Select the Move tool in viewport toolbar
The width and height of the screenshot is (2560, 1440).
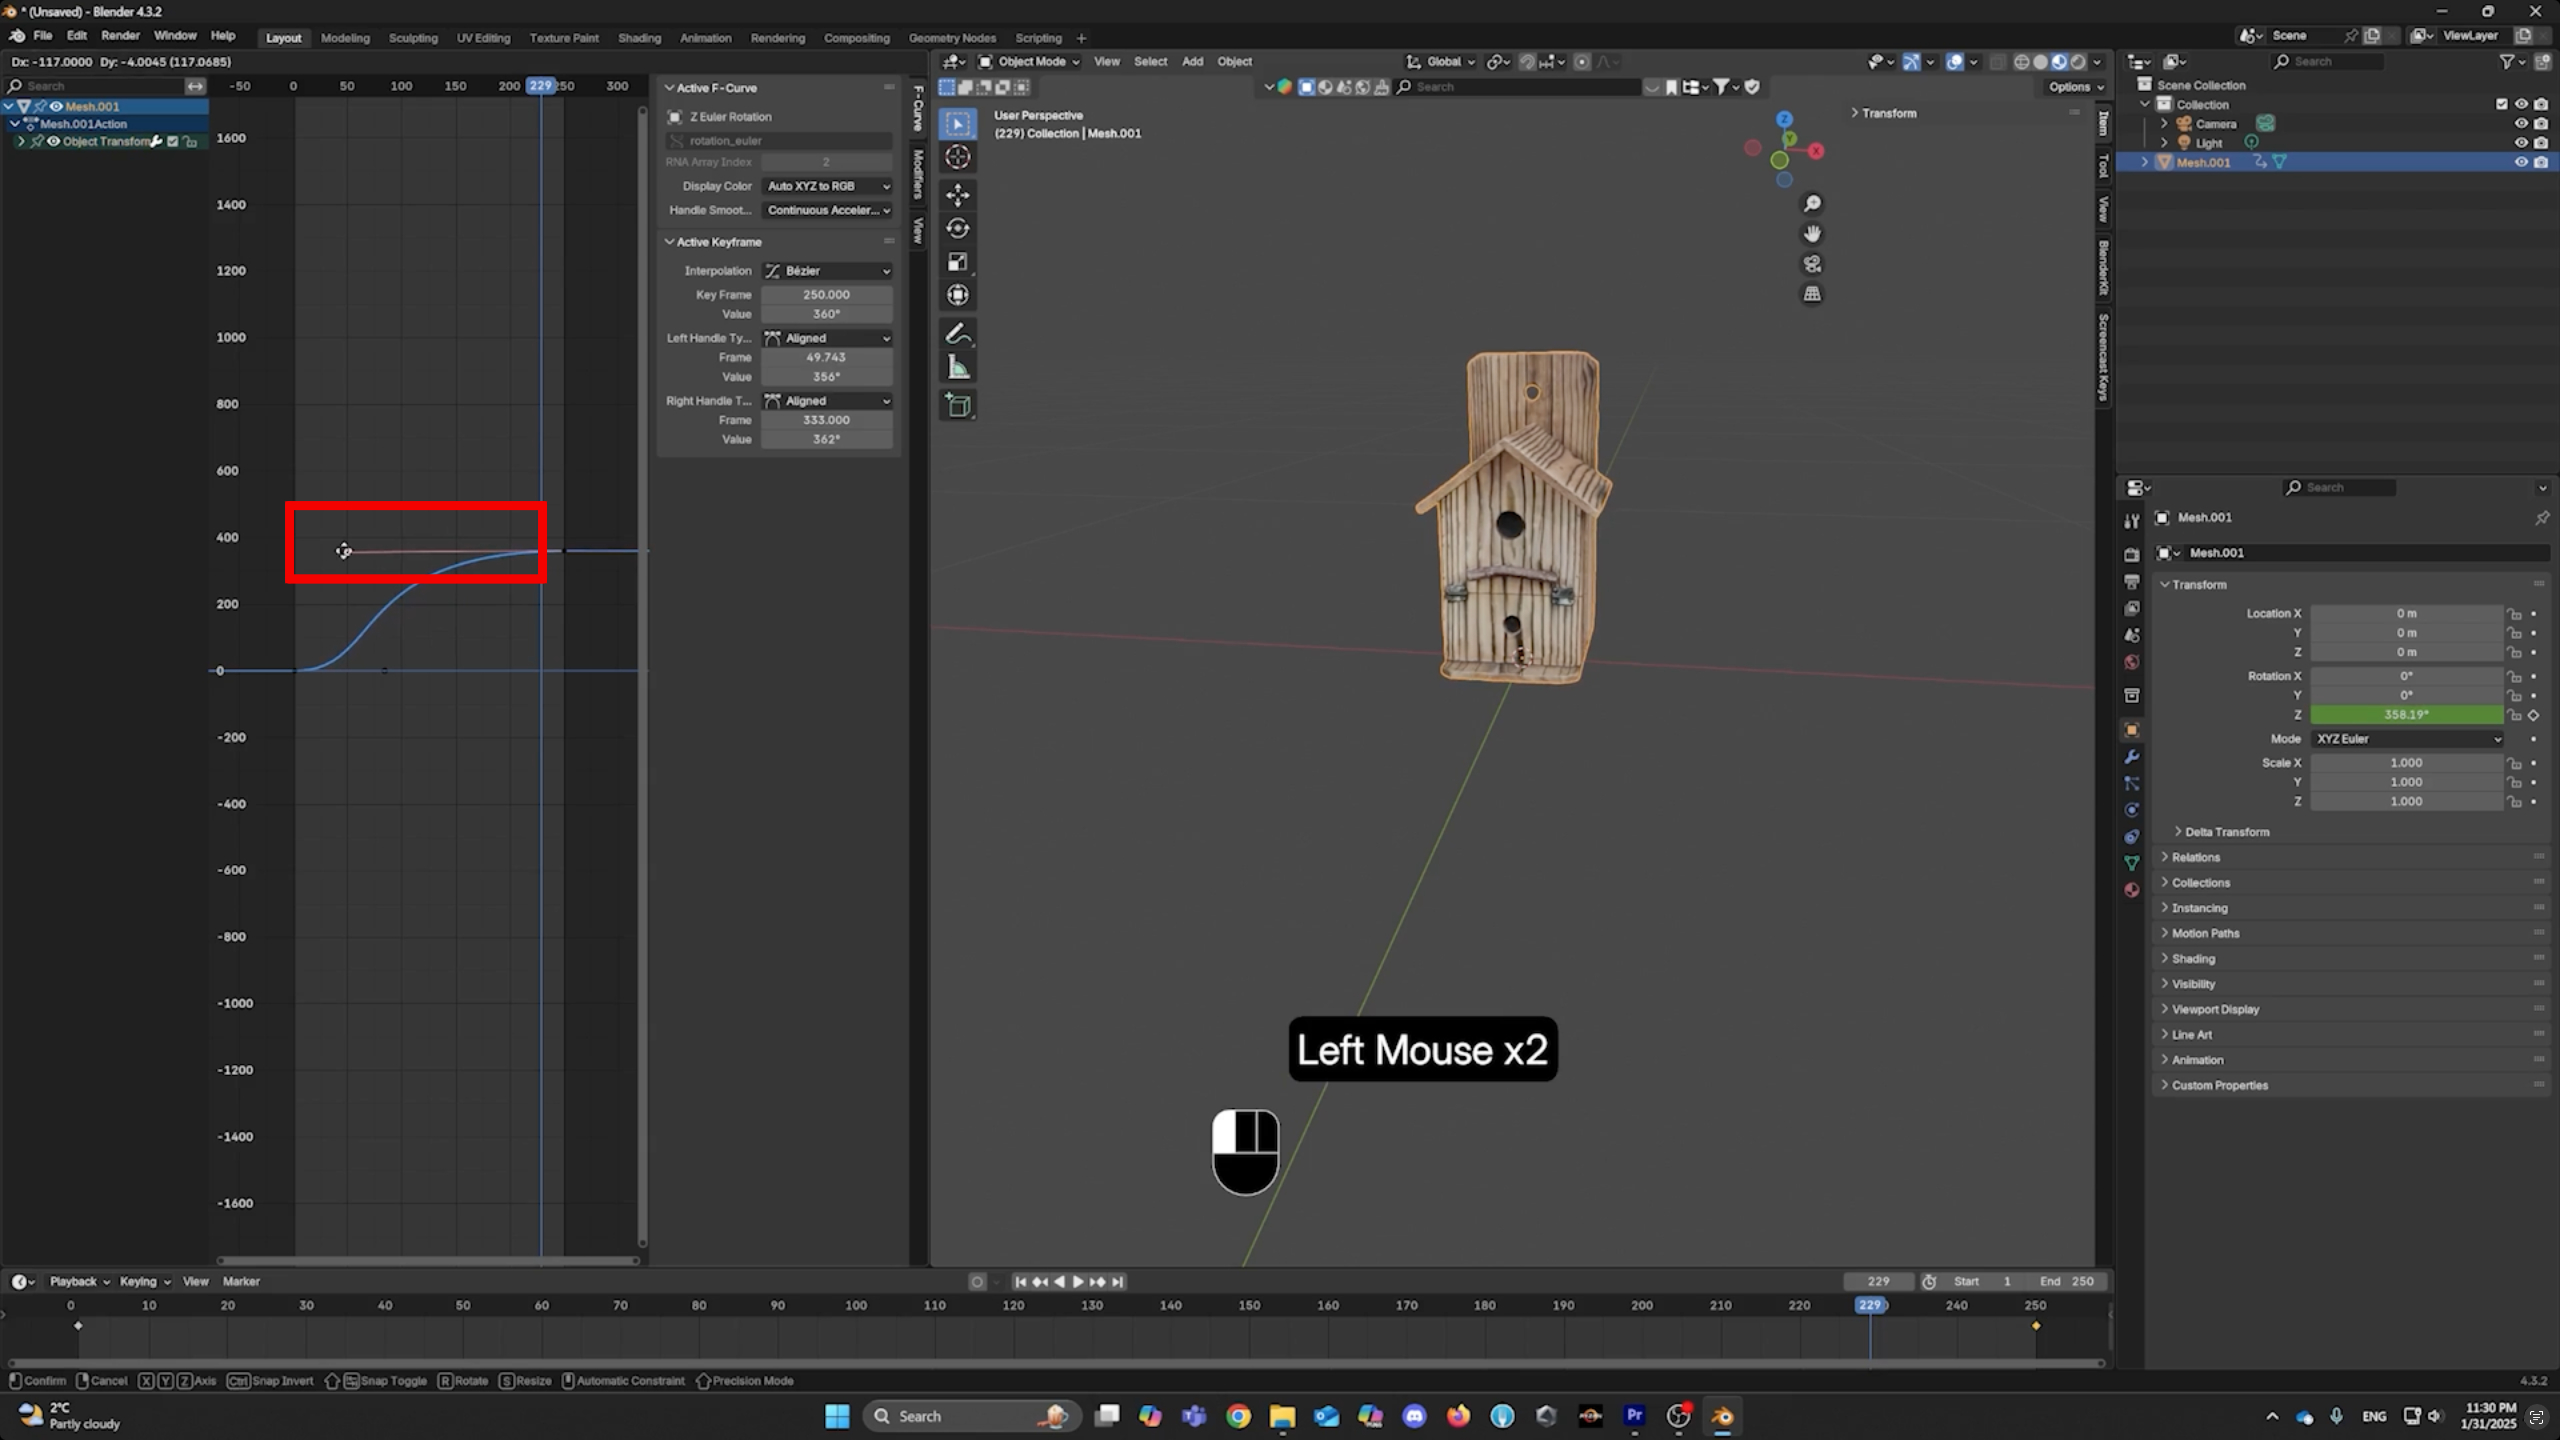958,195
